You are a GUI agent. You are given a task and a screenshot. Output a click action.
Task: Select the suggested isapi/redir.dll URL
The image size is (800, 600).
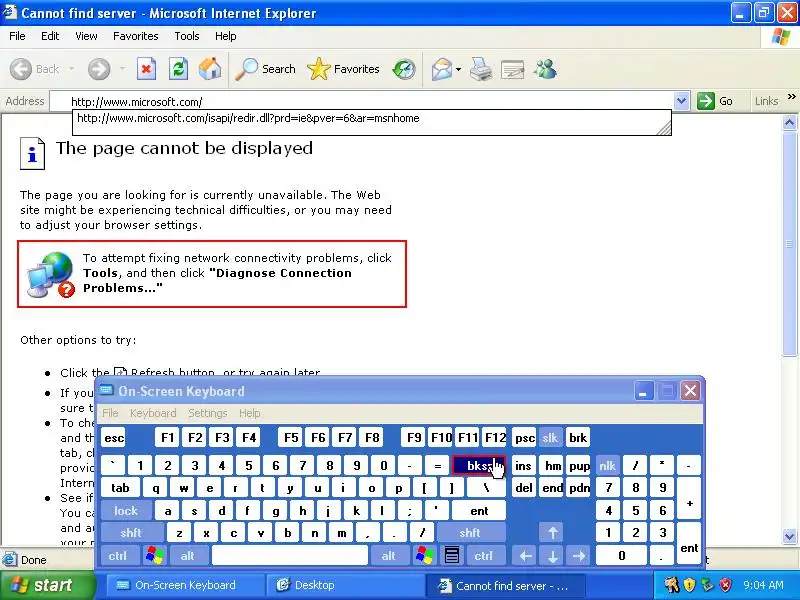[248, 118]
